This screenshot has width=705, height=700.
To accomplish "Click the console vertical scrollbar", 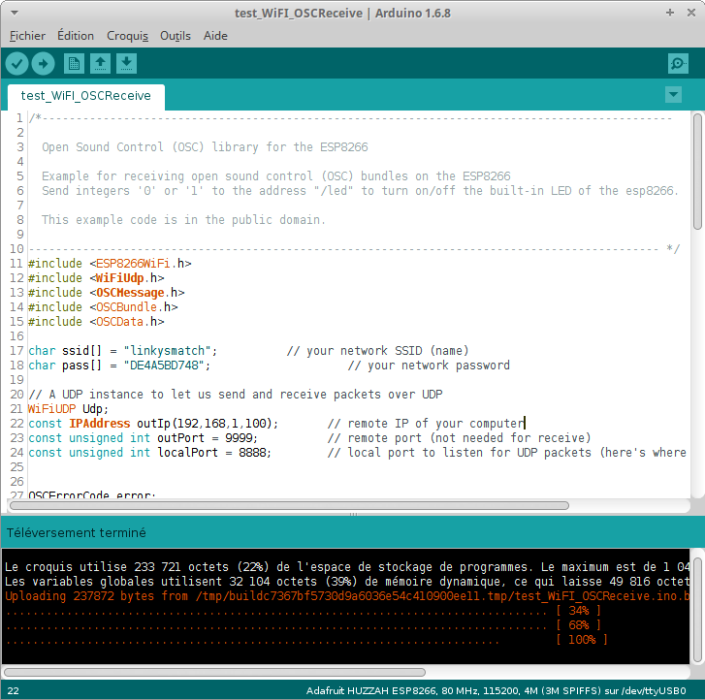I will pyautogui.click(x=697, y=610).
